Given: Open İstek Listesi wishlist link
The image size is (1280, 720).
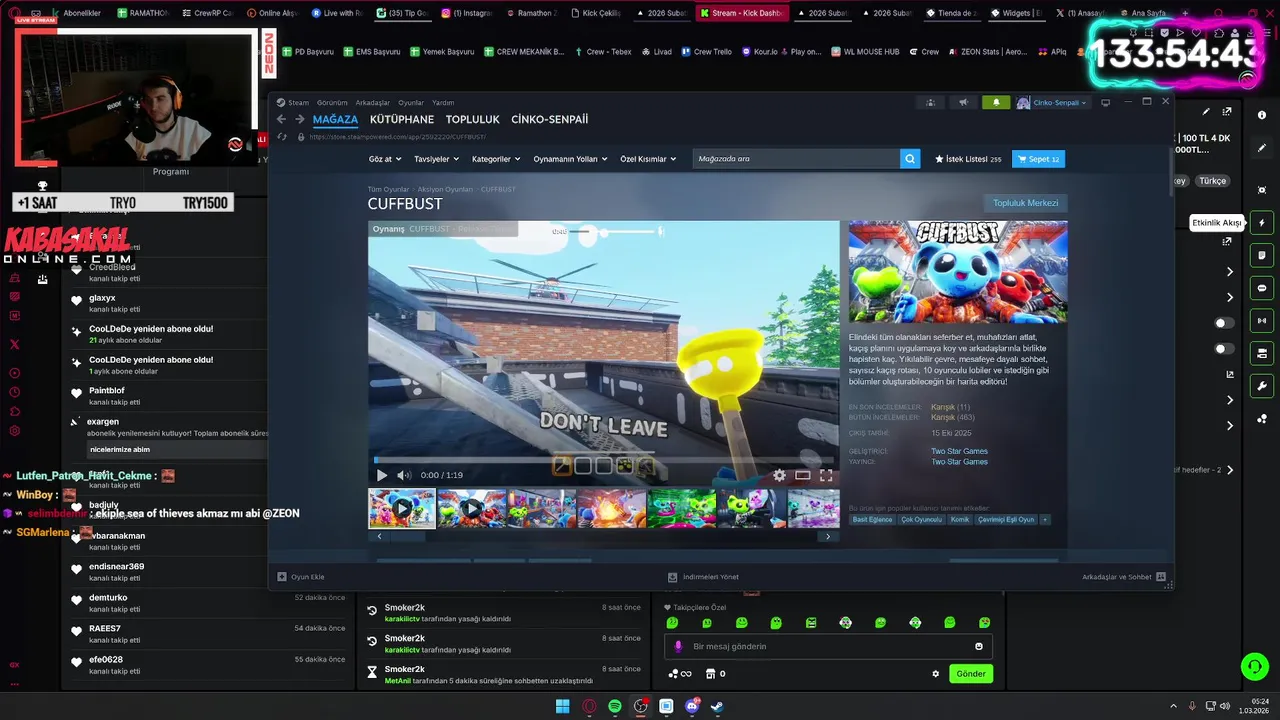Looking at the screenshot, I should pyautogui.click(x=968, y=159).
